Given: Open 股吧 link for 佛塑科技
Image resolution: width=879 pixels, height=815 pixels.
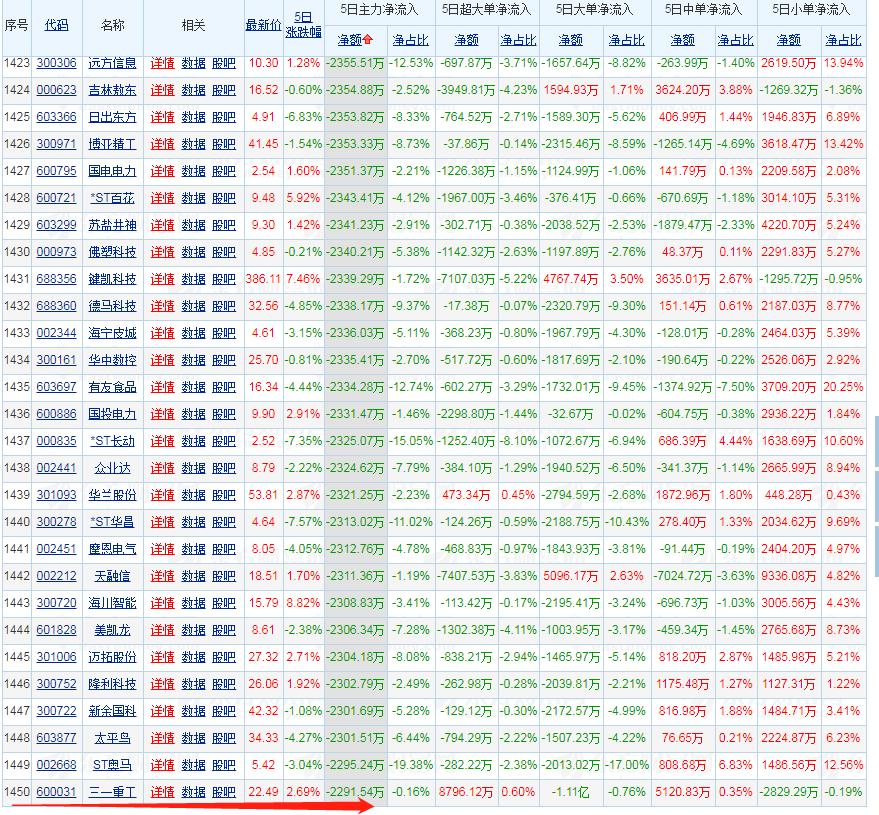Looking at the screenshot, I should [224, 252].
